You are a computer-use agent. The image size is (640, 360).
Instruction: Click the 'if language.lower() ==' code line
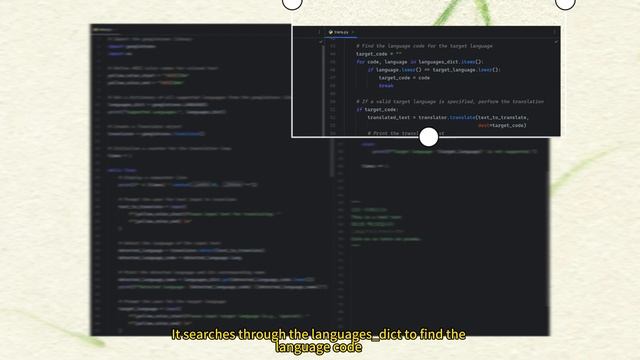click(434, 70)
